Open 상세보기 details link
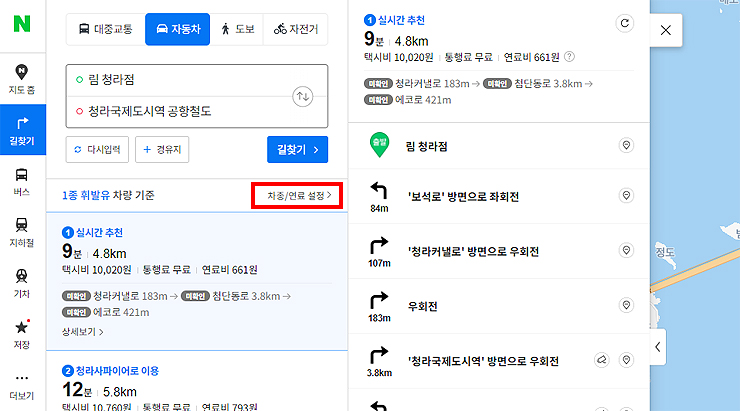 point(83,332)
